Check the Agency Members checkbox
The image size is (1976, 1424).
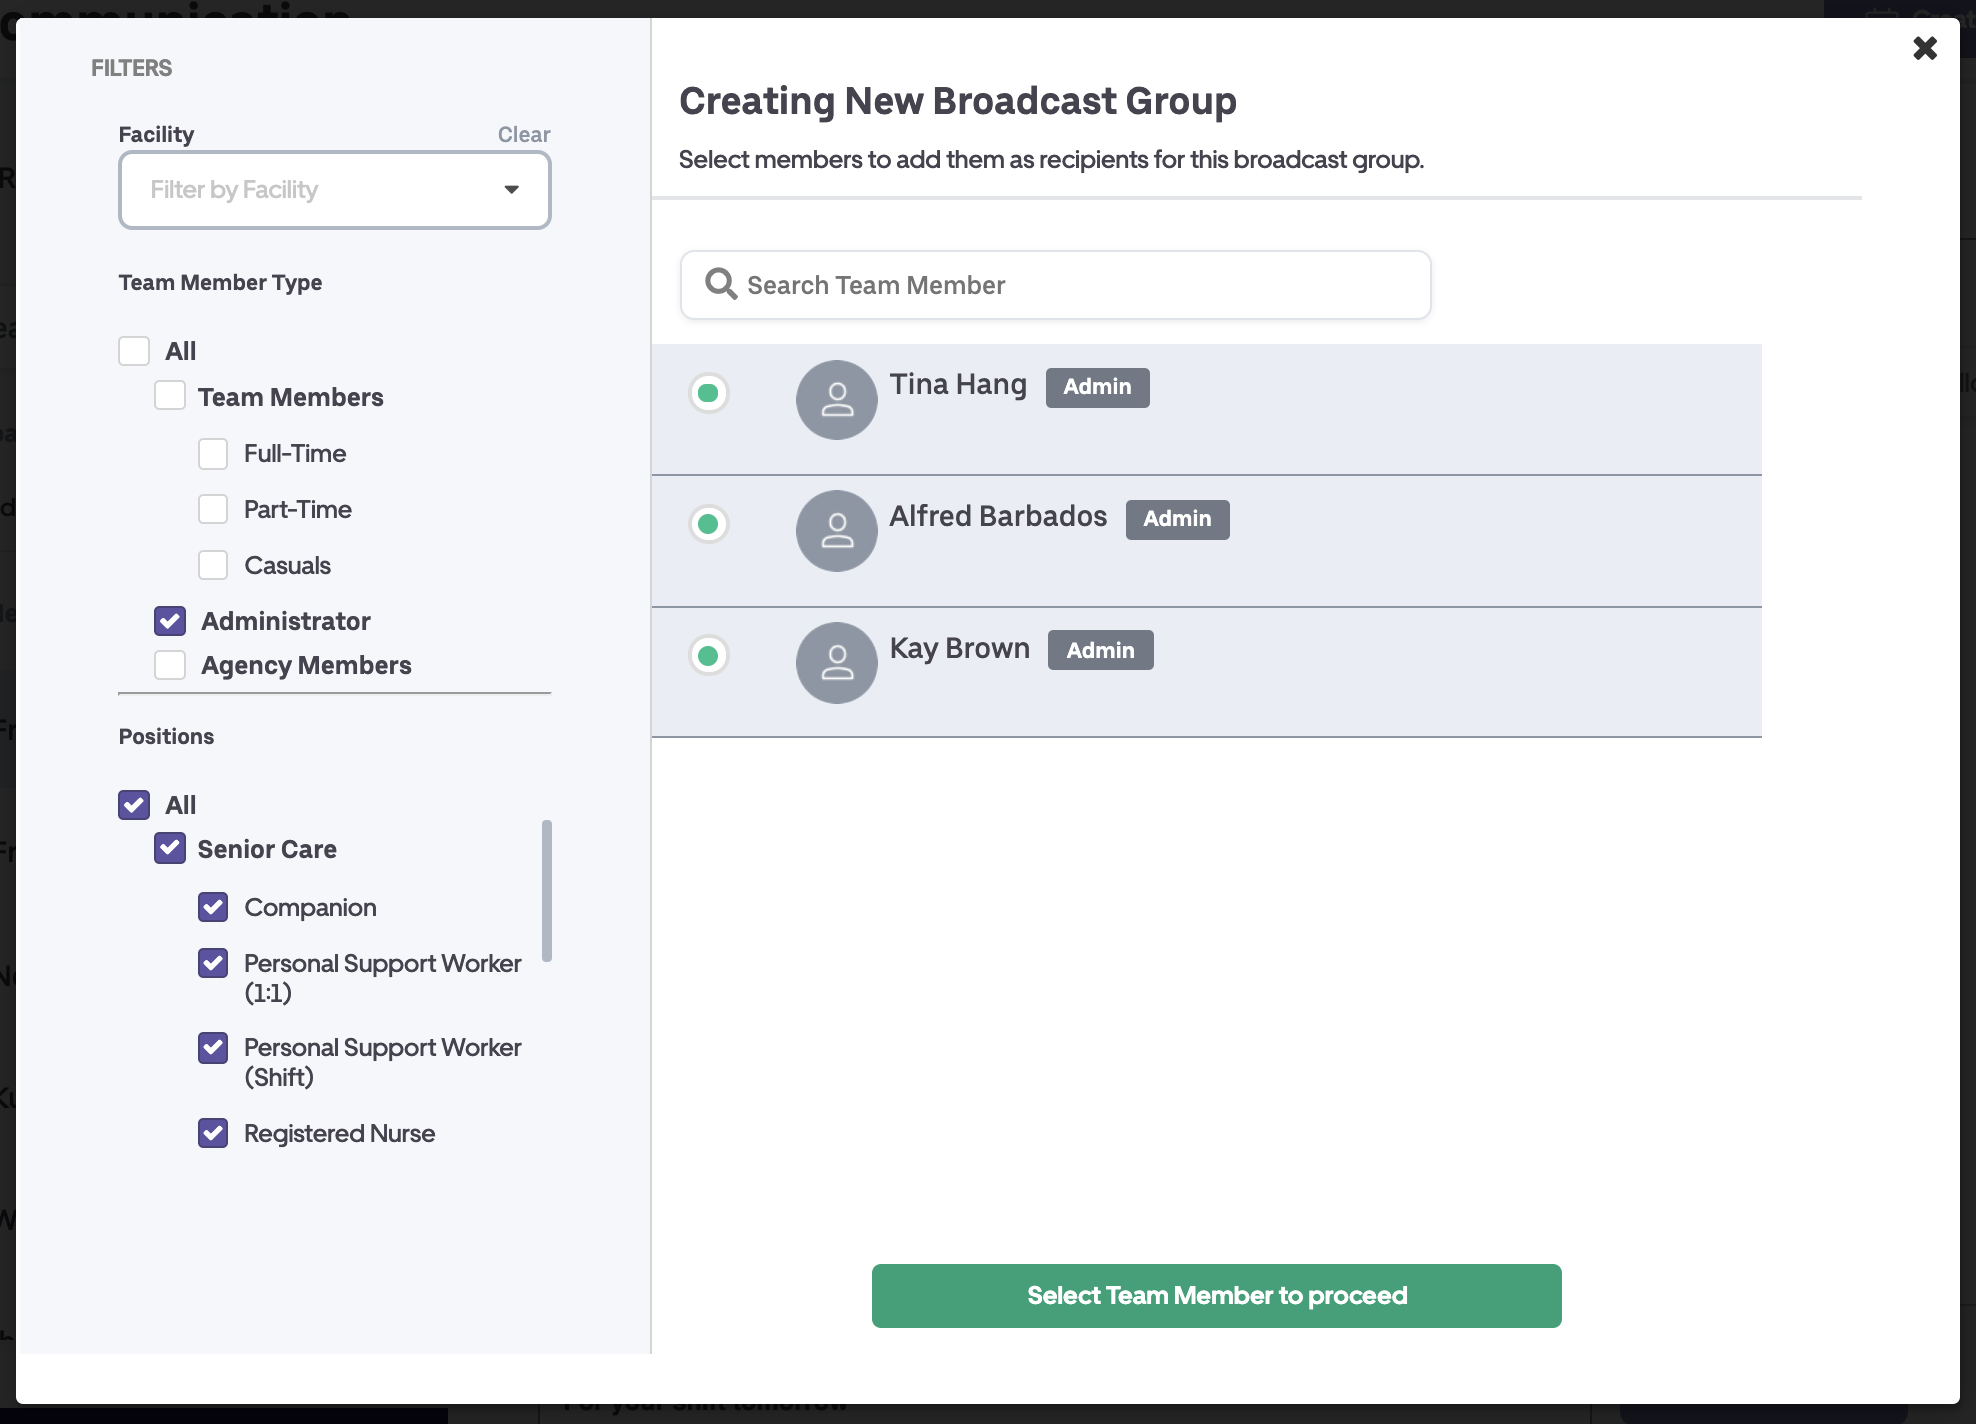[x=170, y=665]
